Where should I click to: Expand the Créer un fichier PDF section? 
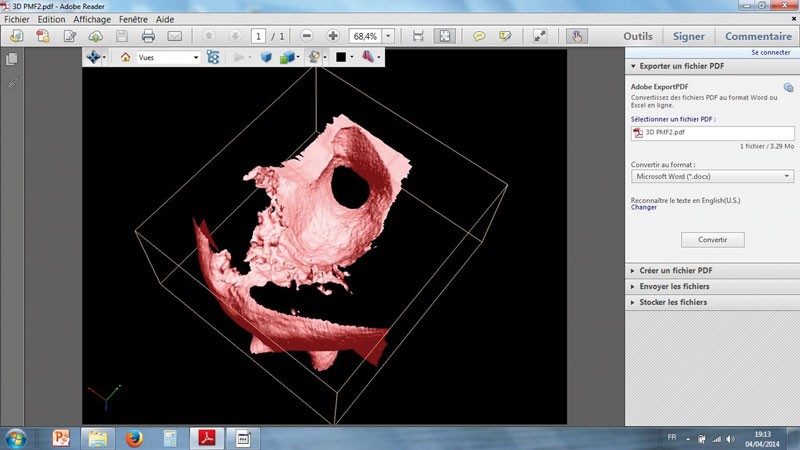(674, 270)
